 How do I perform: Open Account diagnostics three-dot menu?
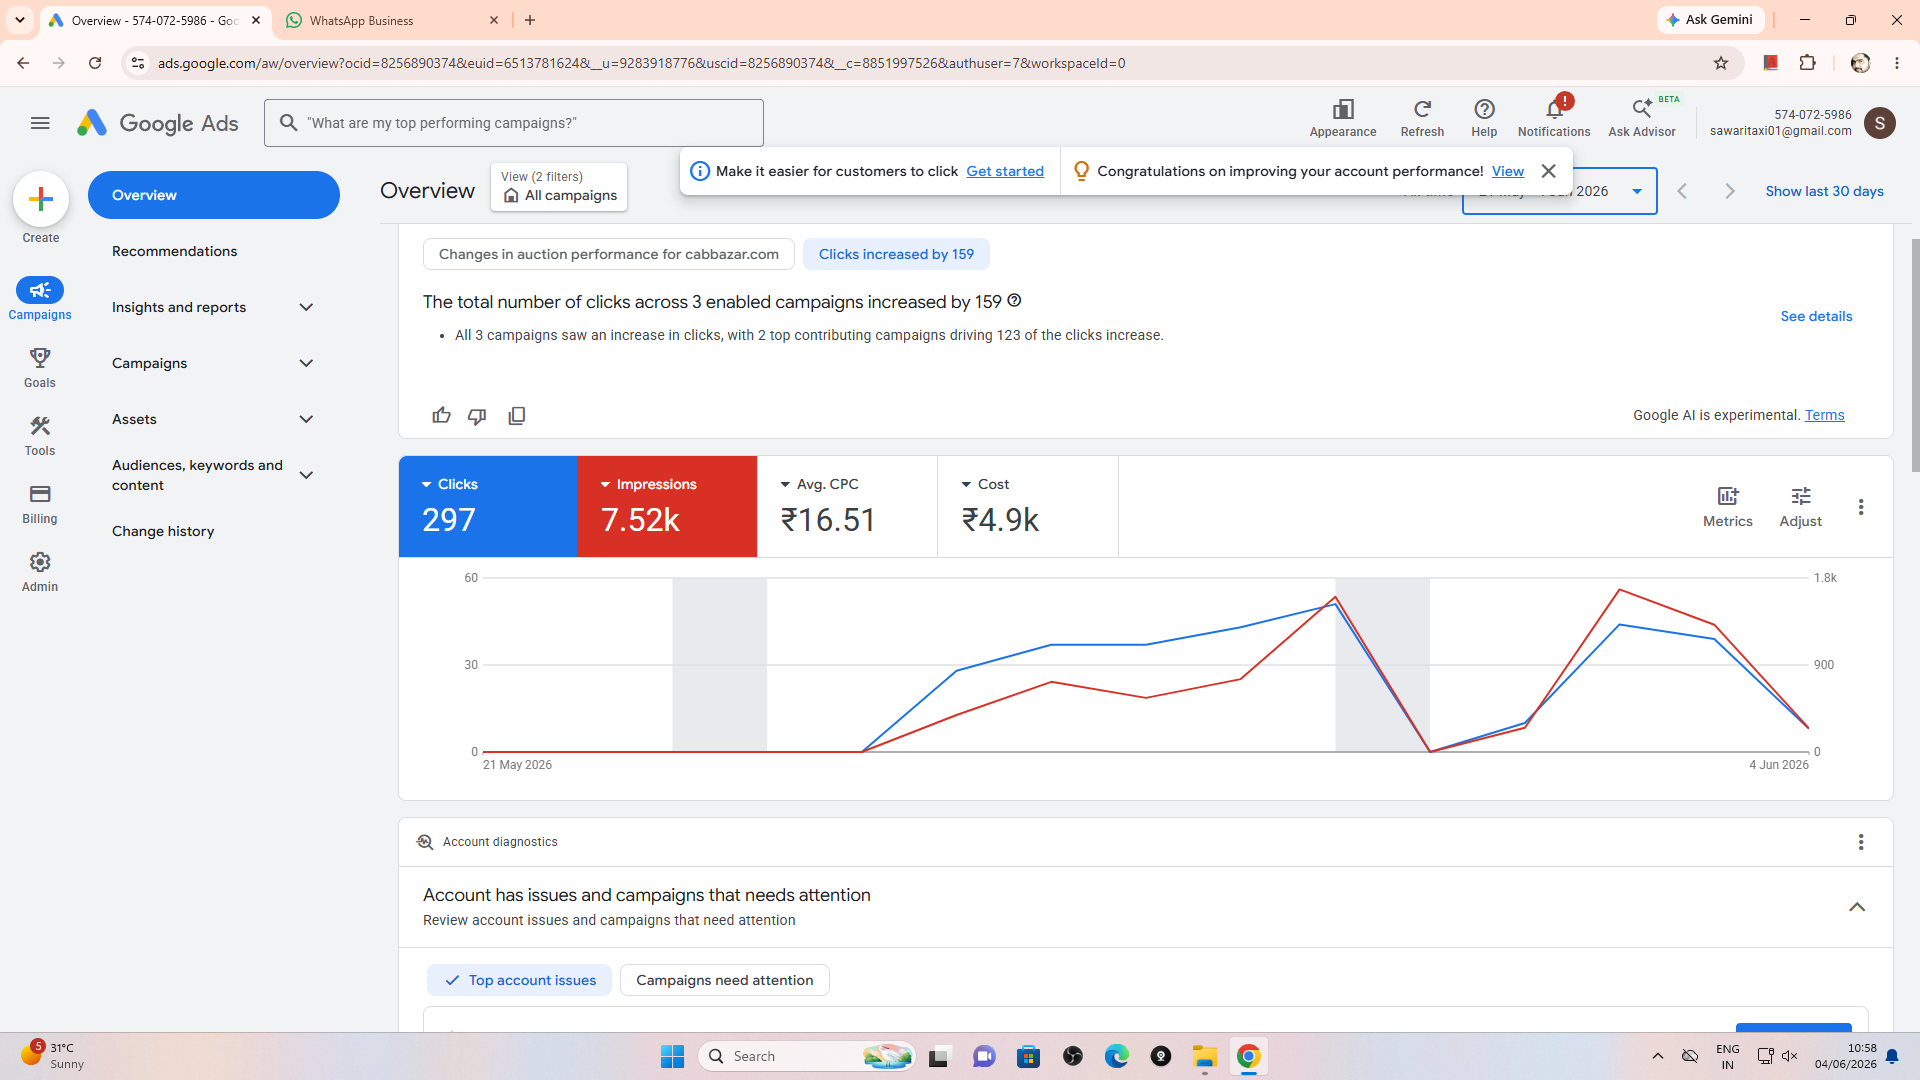click(1861, 842)
